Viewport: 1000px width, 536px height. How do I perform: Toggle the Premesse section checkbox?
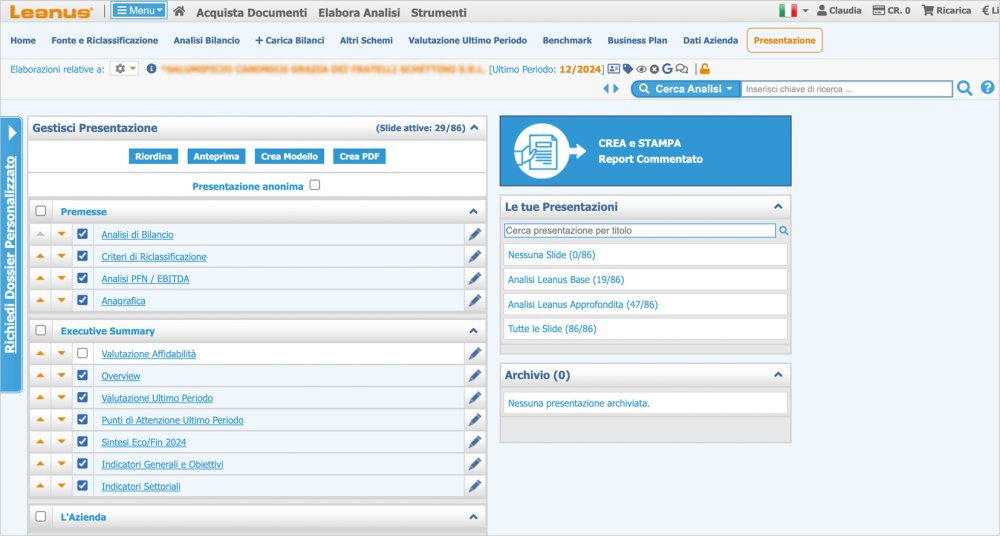point(41,211)
